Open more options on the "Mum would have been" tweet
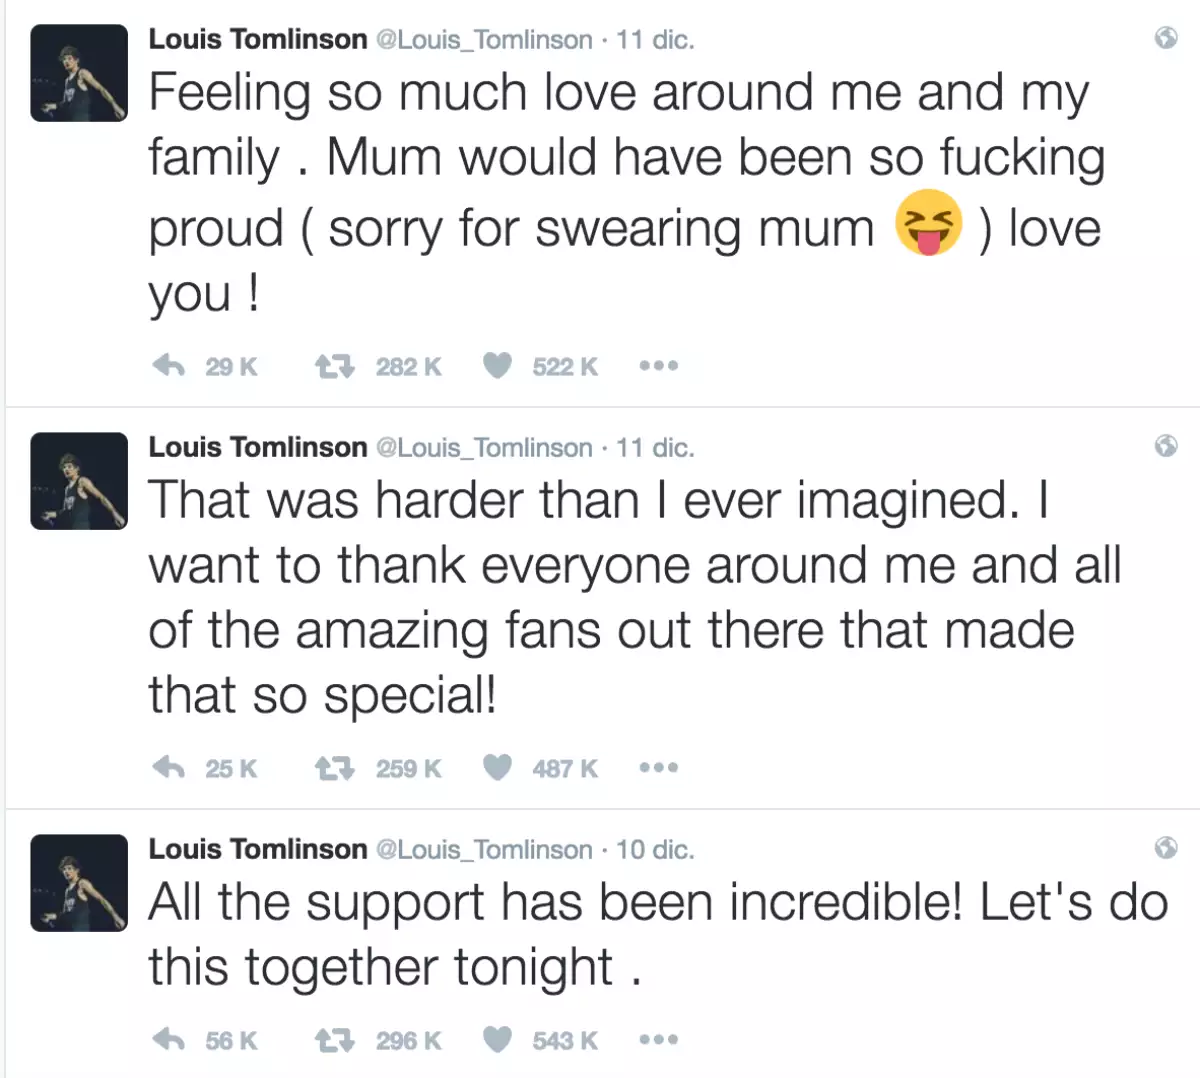The width and height of the screenshot is (1200, 1078). coord(658,366)
